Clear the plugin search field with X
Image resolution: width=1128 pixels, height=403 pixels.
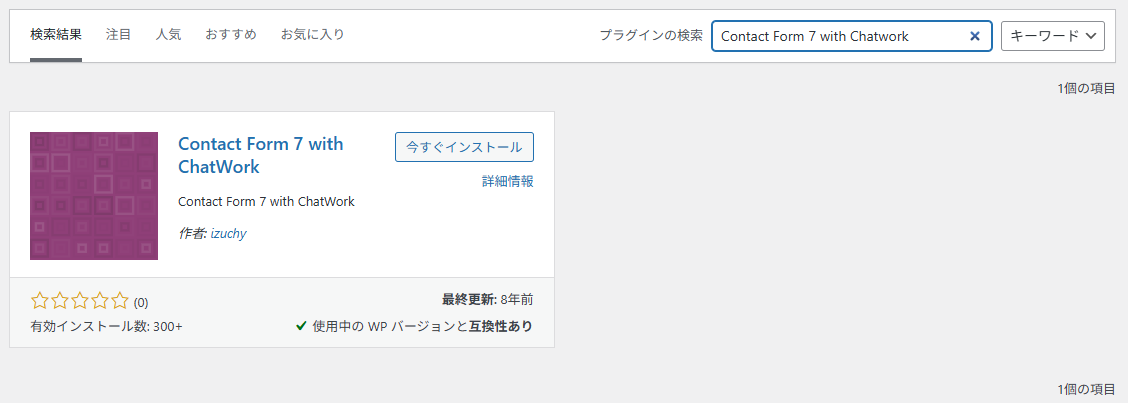pos(975,36)
